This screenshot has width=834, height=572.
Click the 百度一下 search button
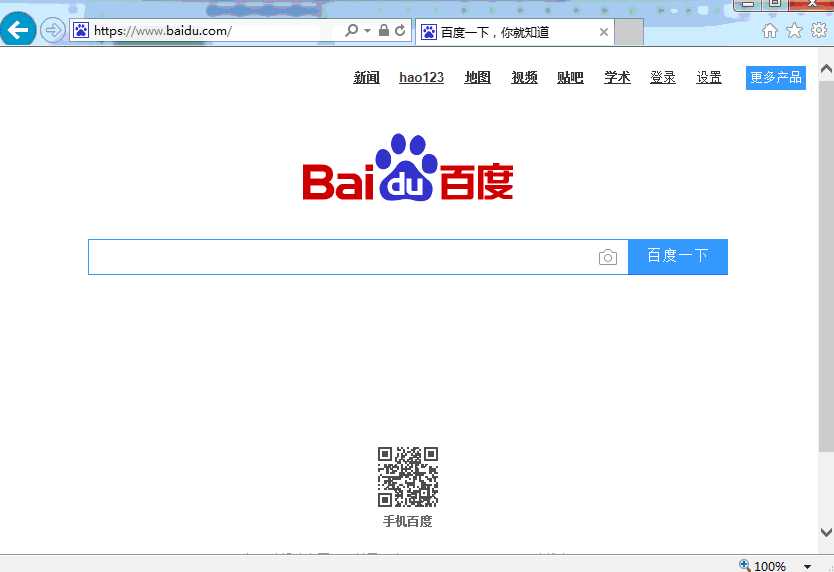678,257
